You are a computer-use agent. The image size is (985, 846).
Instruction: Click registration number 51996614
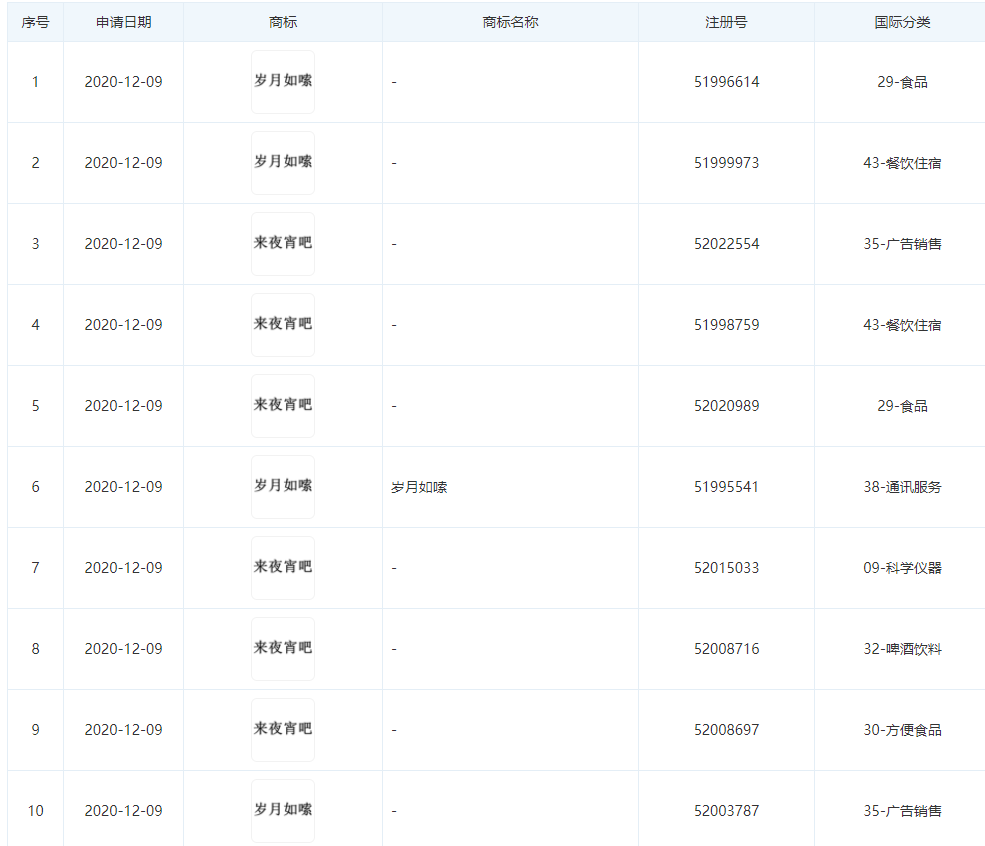726,82
